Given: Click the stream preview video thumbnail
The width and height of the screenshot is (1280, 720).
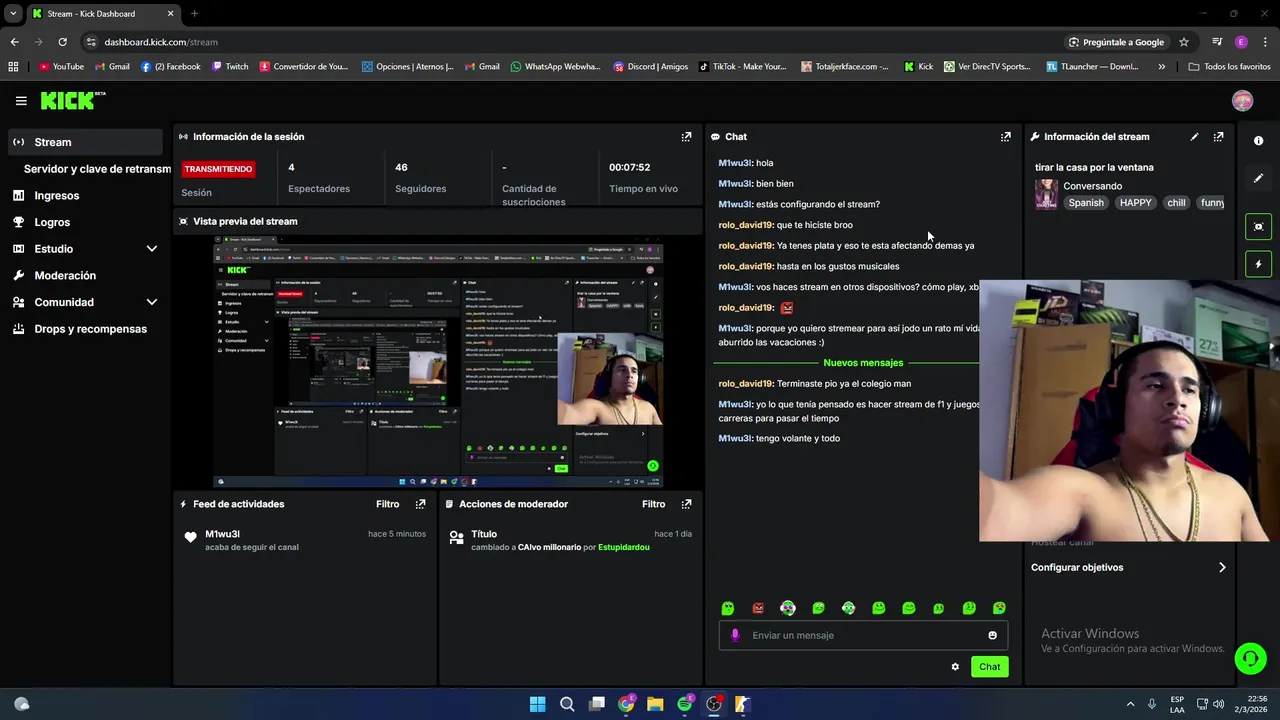Looking at the screenshot, I should [438, 361].
